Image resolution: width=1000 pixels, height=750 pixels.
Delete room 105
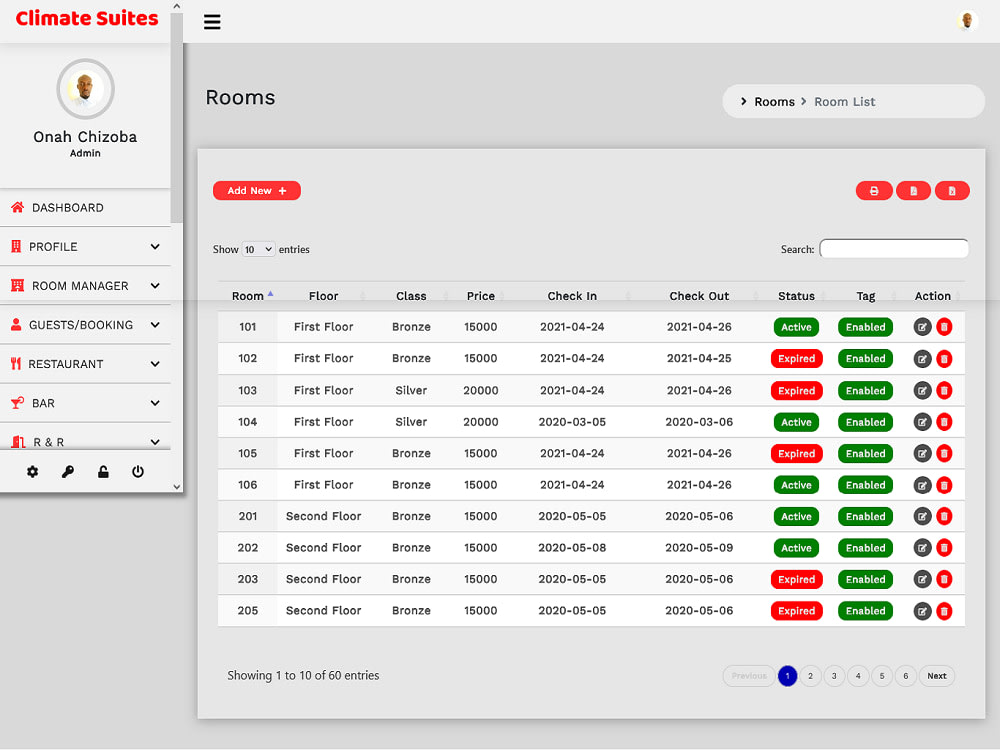(x=945, y=453)
